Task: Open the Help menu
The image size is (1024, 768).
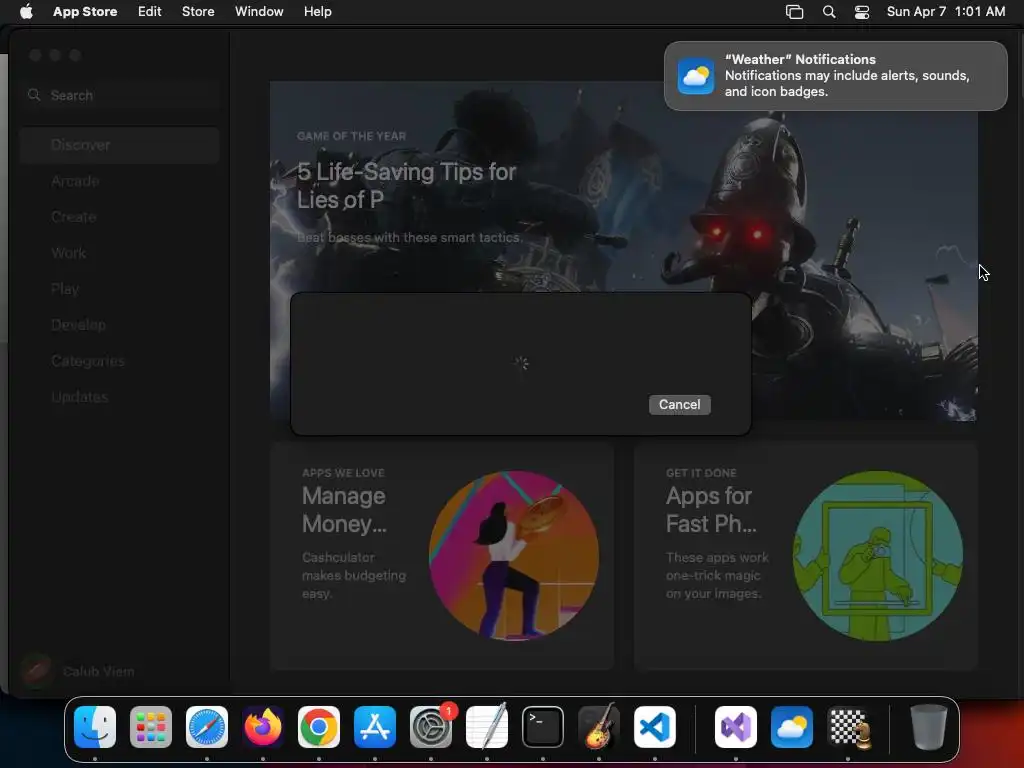Action: click(x=317, y=11)
